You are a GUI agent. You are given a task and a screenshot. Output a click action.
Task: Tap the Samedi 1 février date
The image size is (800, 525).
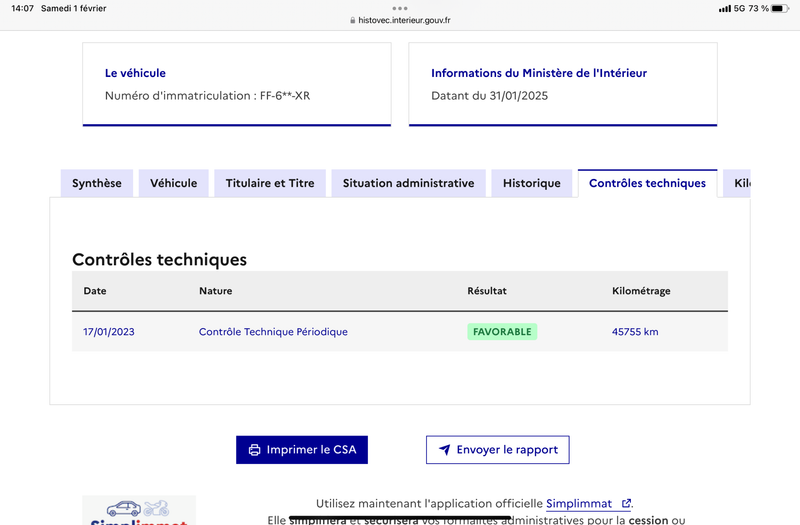tap(73, 8)
